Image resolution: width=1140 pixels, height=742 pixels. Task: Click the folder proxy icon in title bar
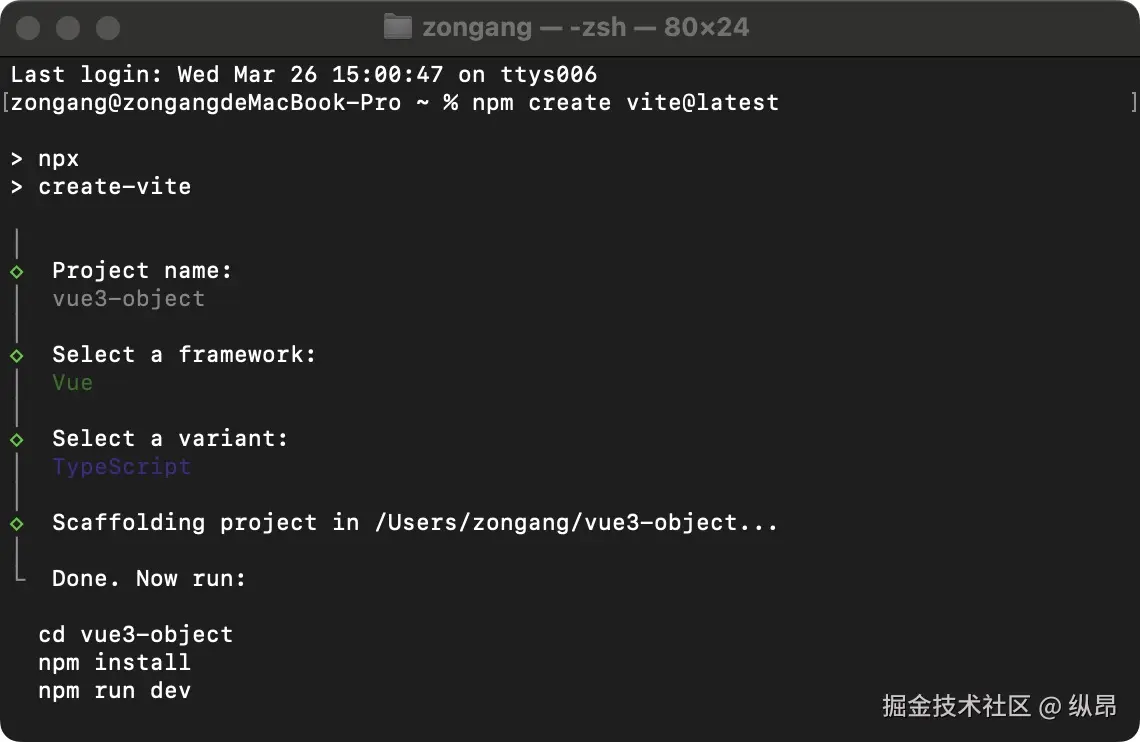point(398,27)
